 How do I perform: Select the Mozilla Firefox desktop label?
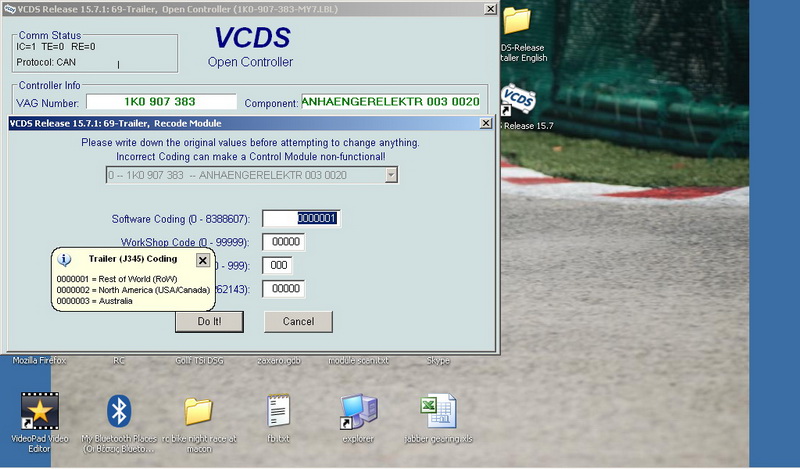tap(39, 360)
